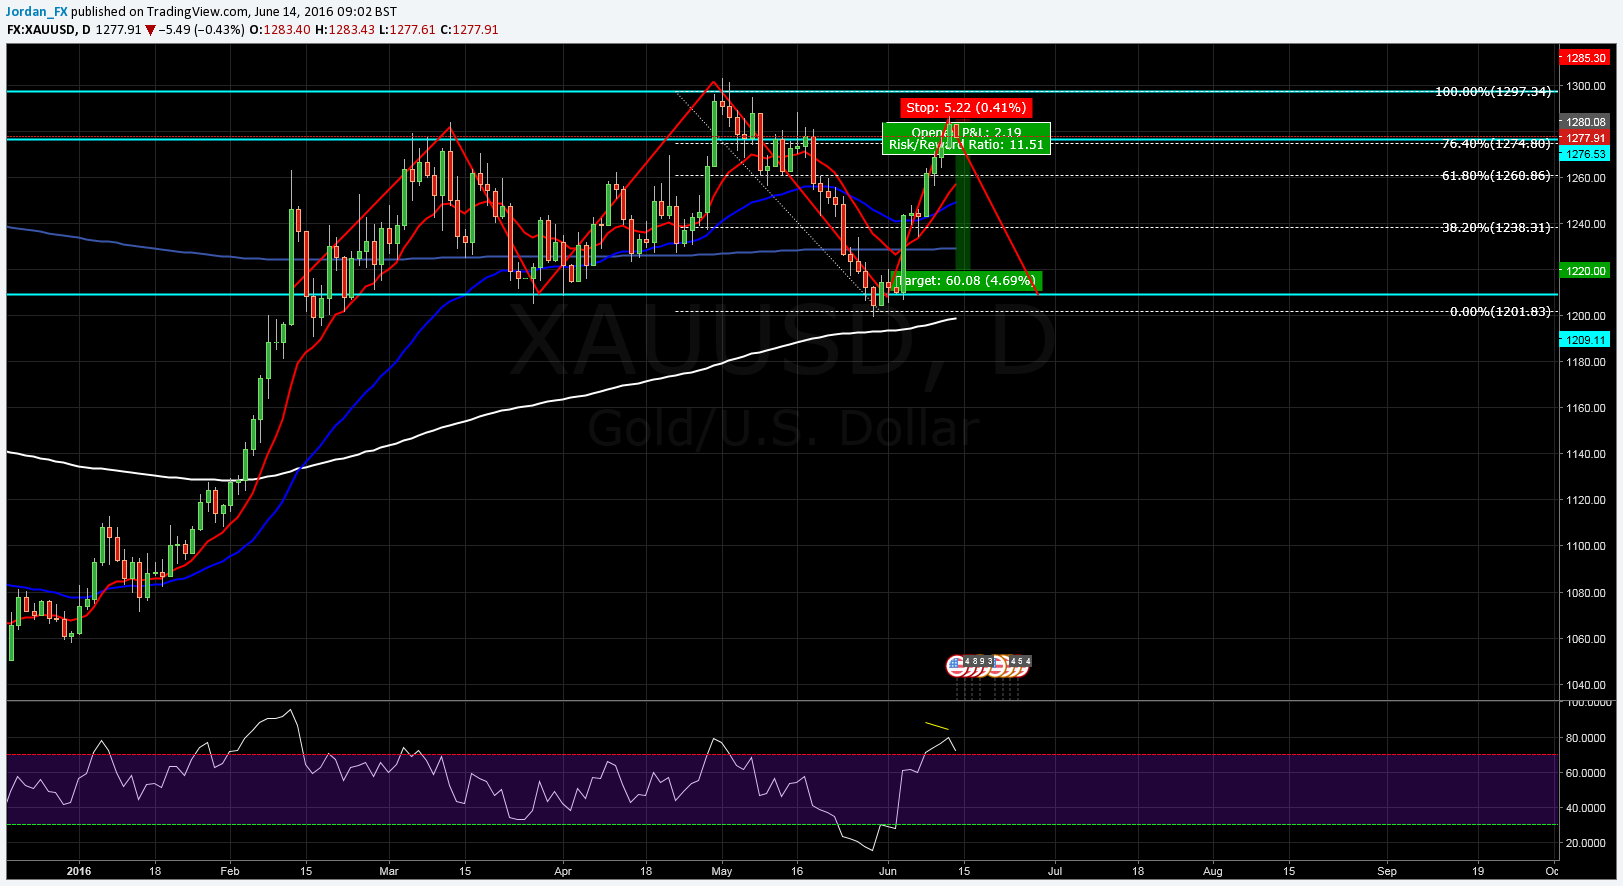1623x886 pixels.
Task: Click the RSI 40.0000 axis value
Action: click(1586, 808)
